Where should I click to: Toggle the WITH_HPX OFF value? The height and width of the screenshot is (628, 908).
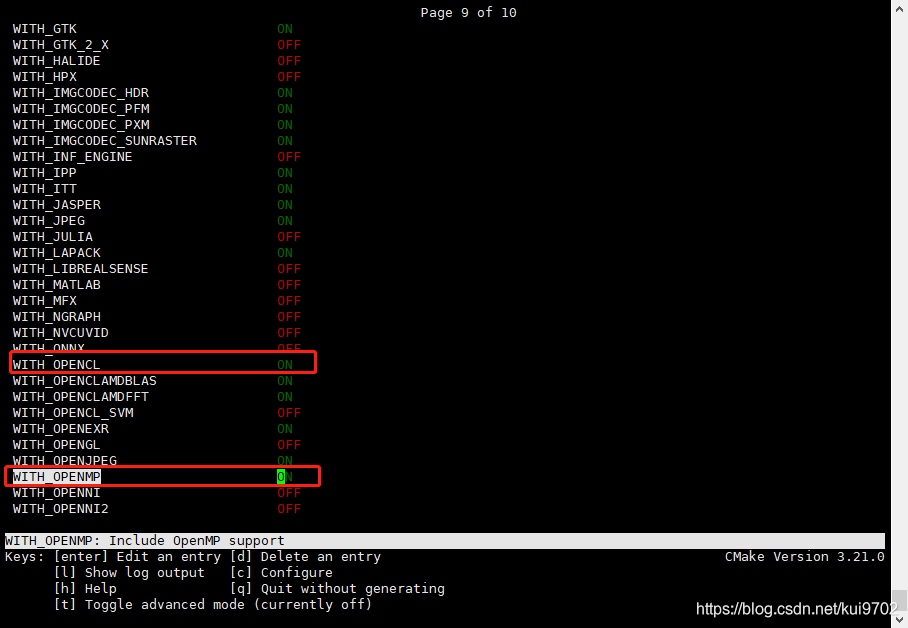(289, 77)
